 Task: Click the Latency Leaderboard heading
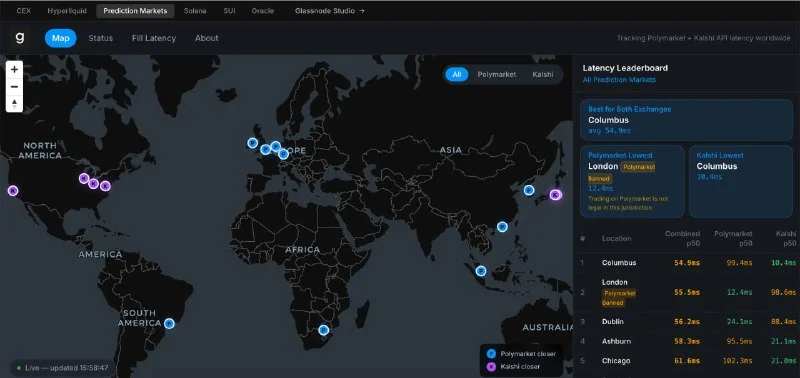pos(625,68)
